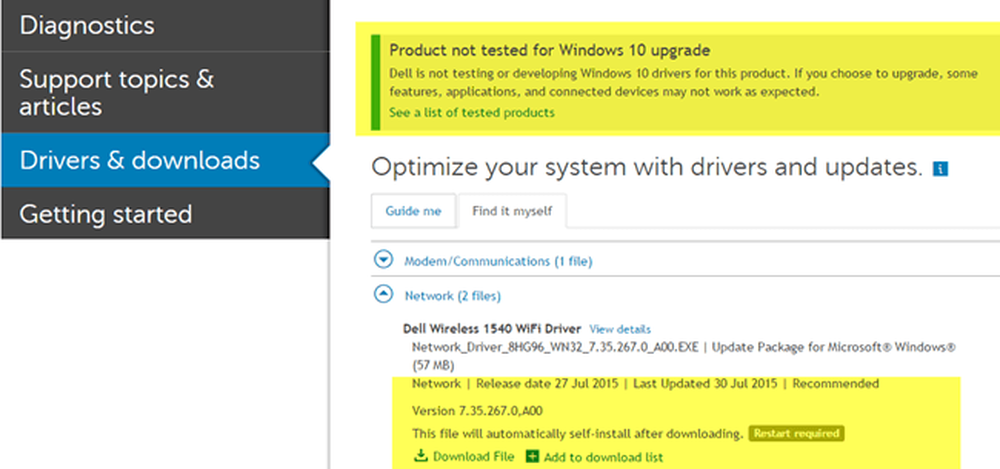Click Dell Wireless 1540 WiFi Driver title

[x=492, y=329]
